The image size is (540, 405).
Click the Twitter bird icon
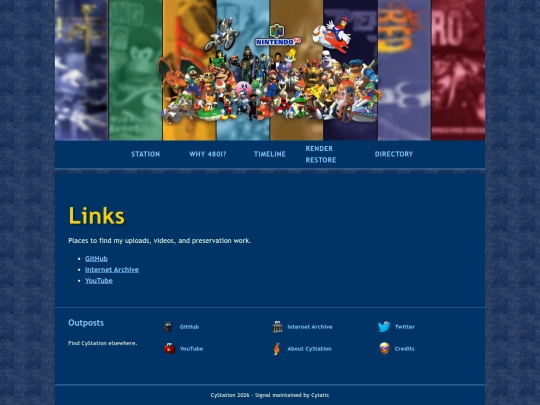tap(384, 326)
